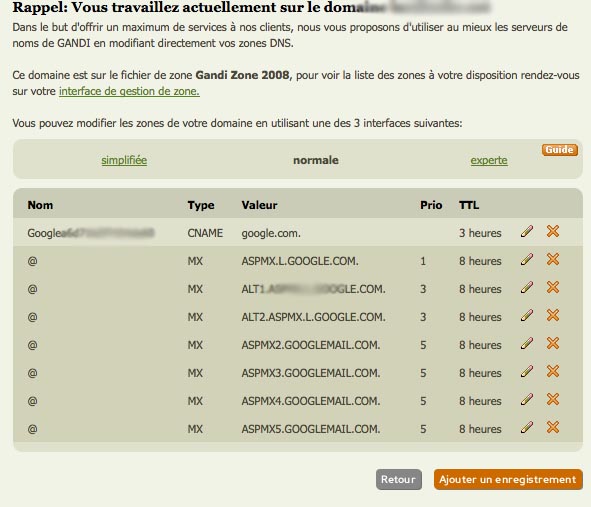
Task: Edit the ASPMX3.GOOGLEMAIL.COM record
Action: tap(527, 371)
